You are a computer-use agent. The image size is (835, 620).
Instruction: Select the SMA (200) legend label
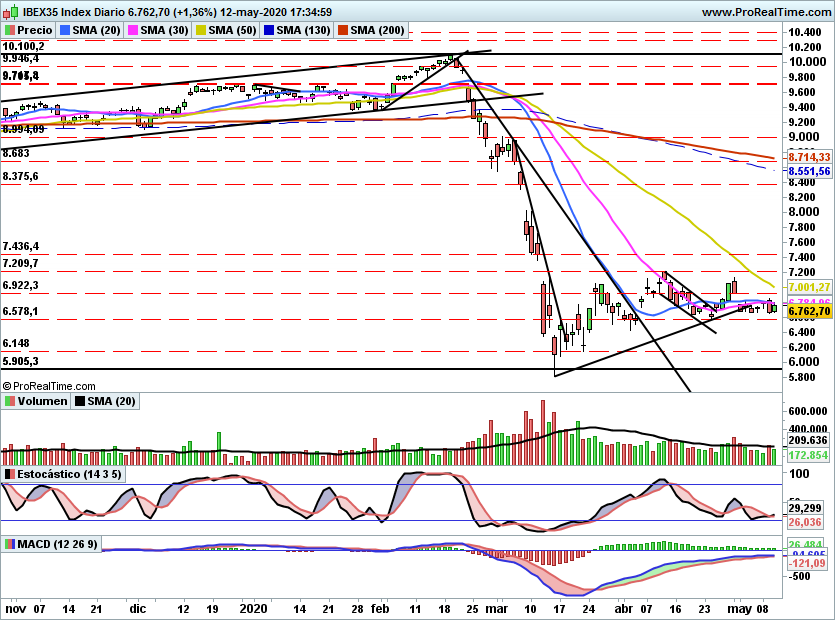coord(378,31)
